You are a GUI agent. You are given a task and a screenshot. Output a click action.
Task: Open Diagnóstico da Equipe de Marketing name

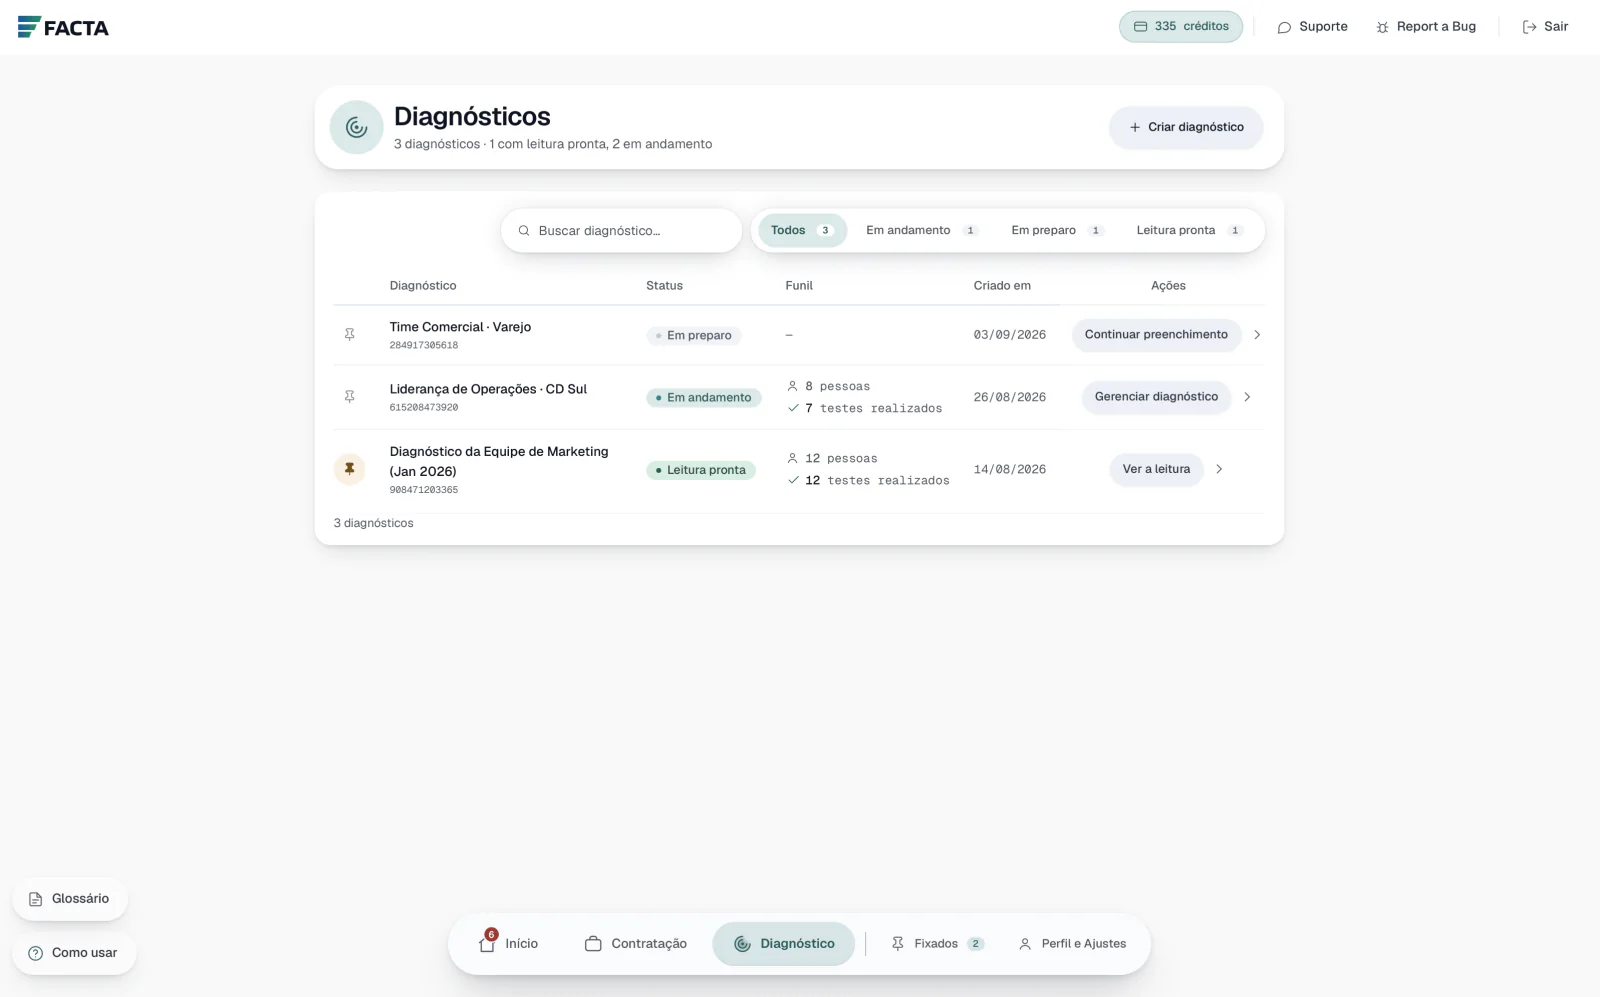499,461
